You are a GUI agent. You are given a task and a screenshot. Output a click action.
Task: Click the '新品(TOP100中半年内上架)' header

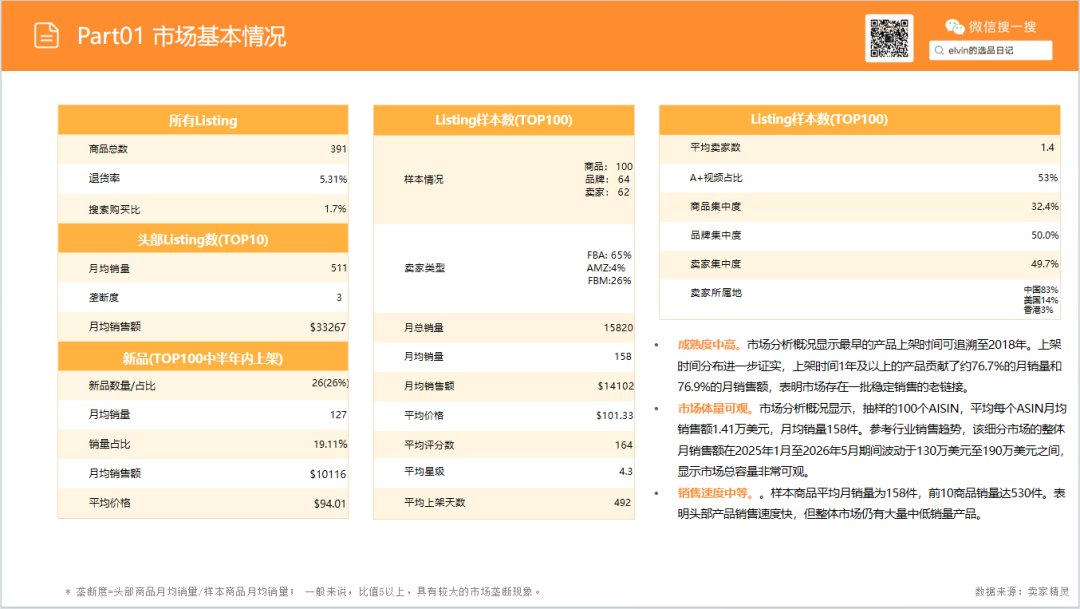pyautogui.click(x=203, y=358)
